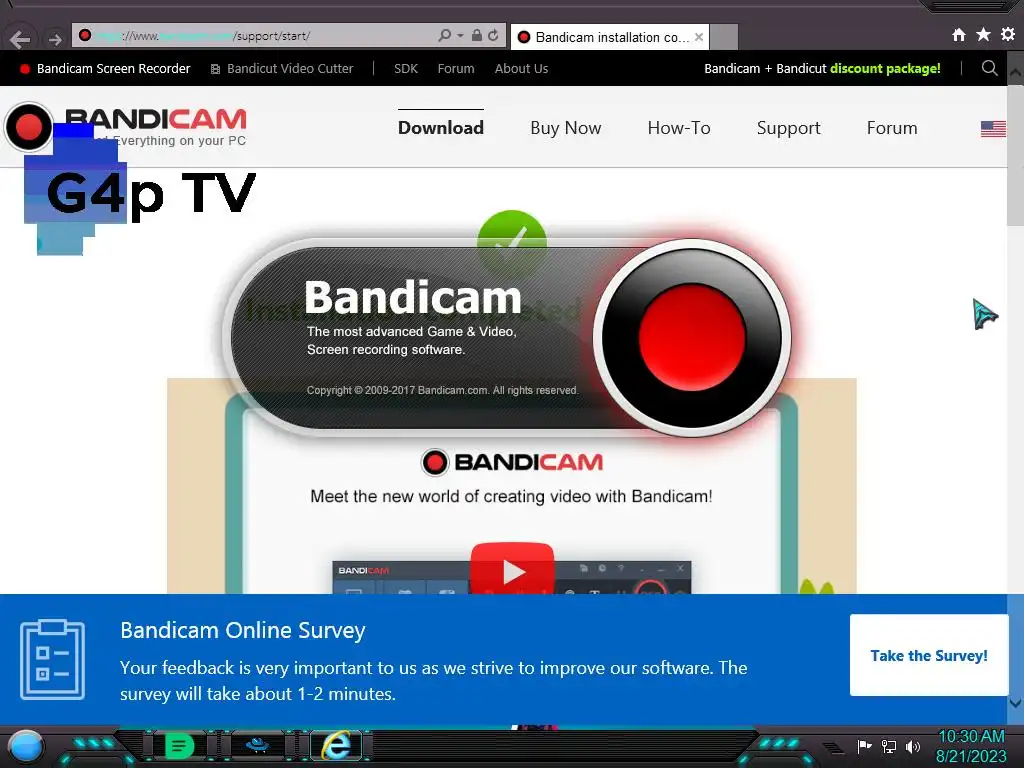Open the Buy Now menu item
Screen dimensions: 1024x768
[x=566, y=128]
